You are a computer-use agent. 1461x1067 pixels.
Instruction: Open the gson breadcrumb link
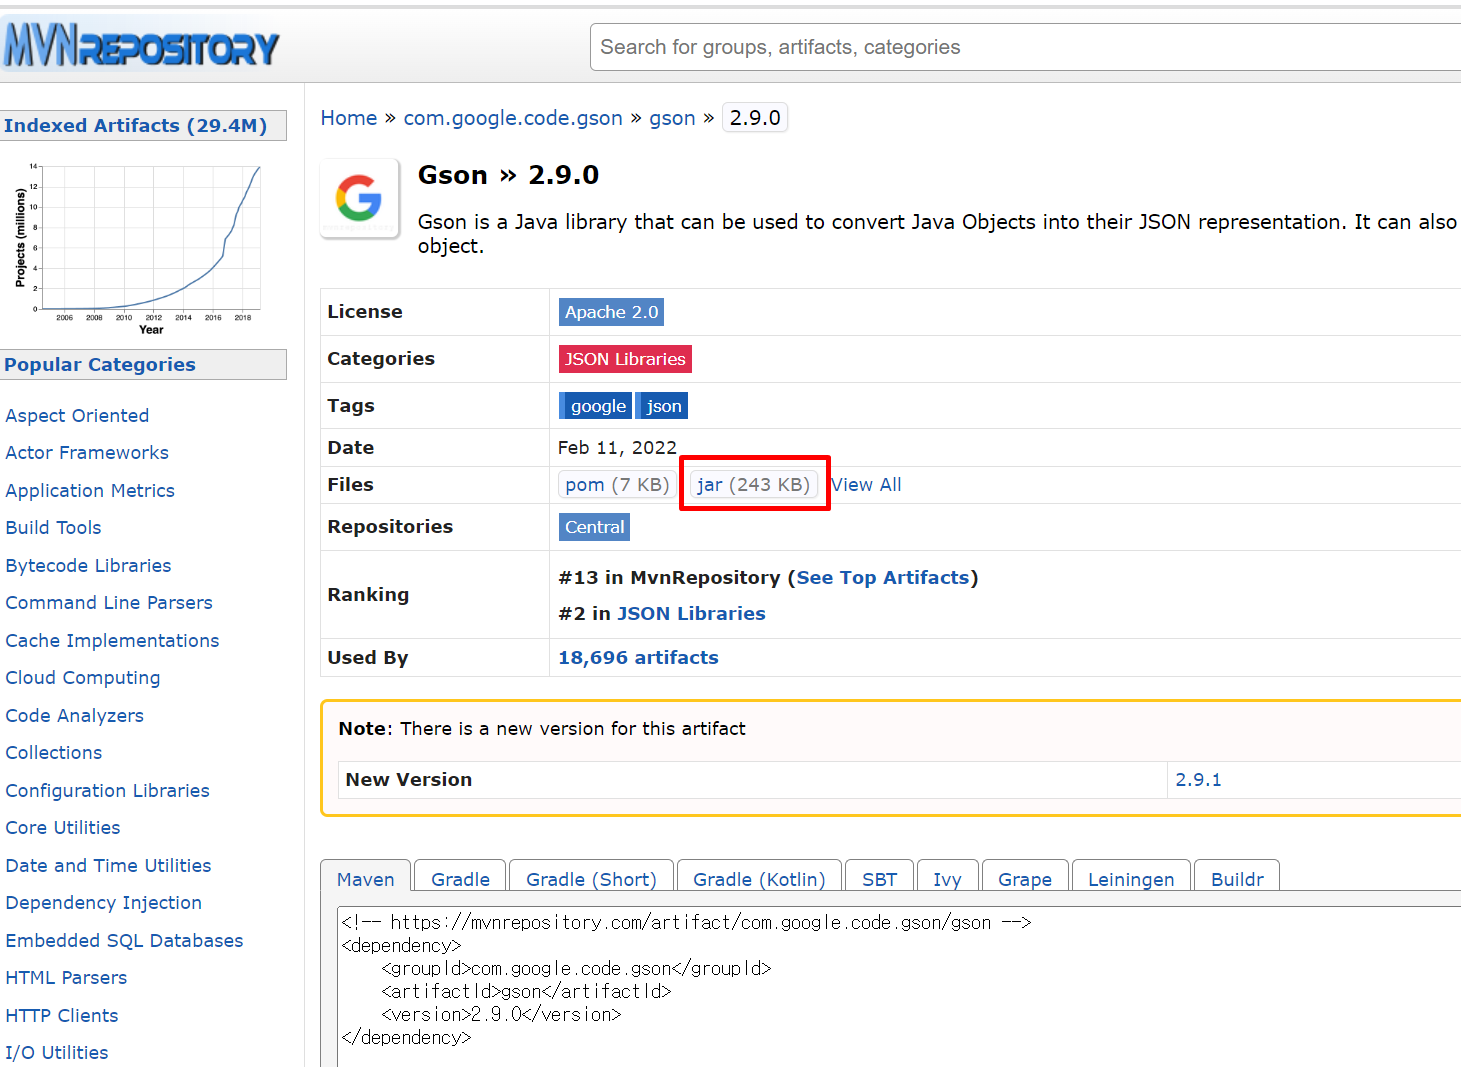click(x=672, y=118)
